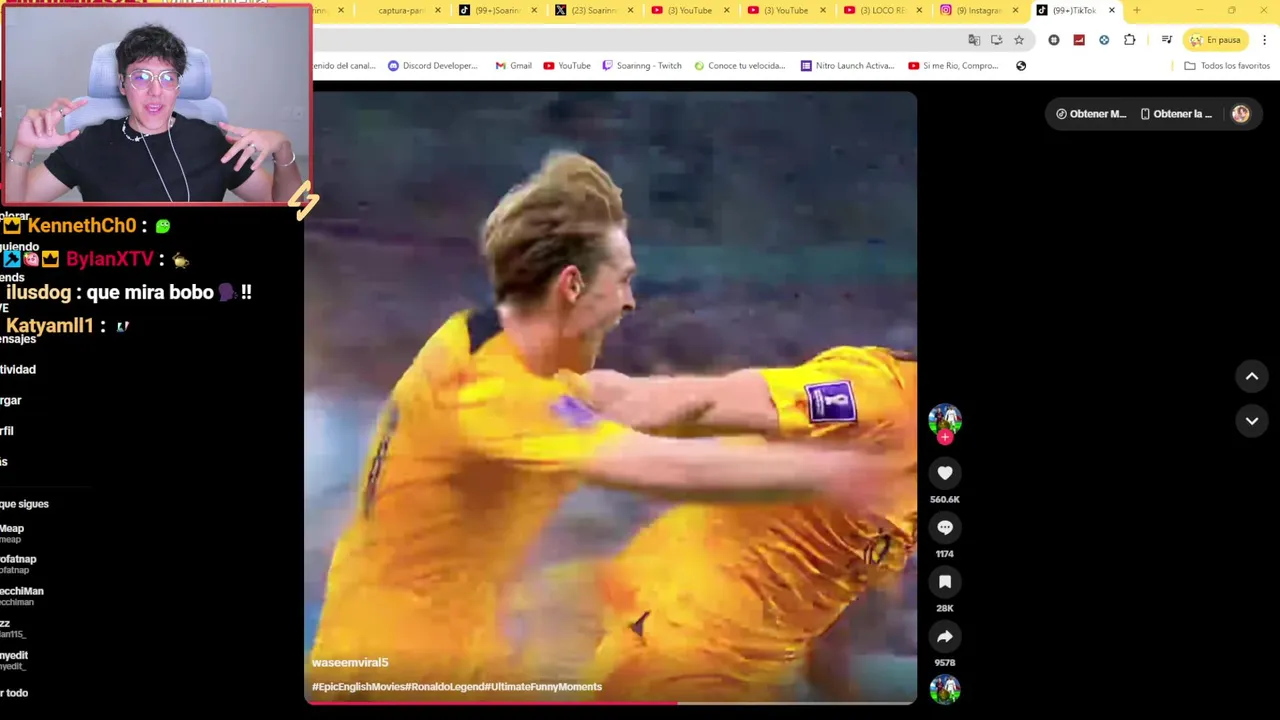Click the KennethCh0 chat username
The image size is (1280, 720).
(81, 226)
